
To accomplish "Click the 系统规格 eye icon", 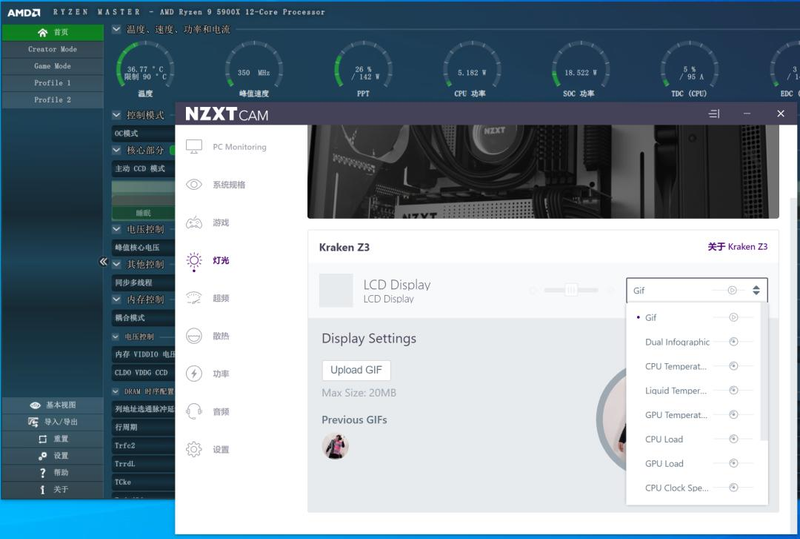I will pos(195,185).
